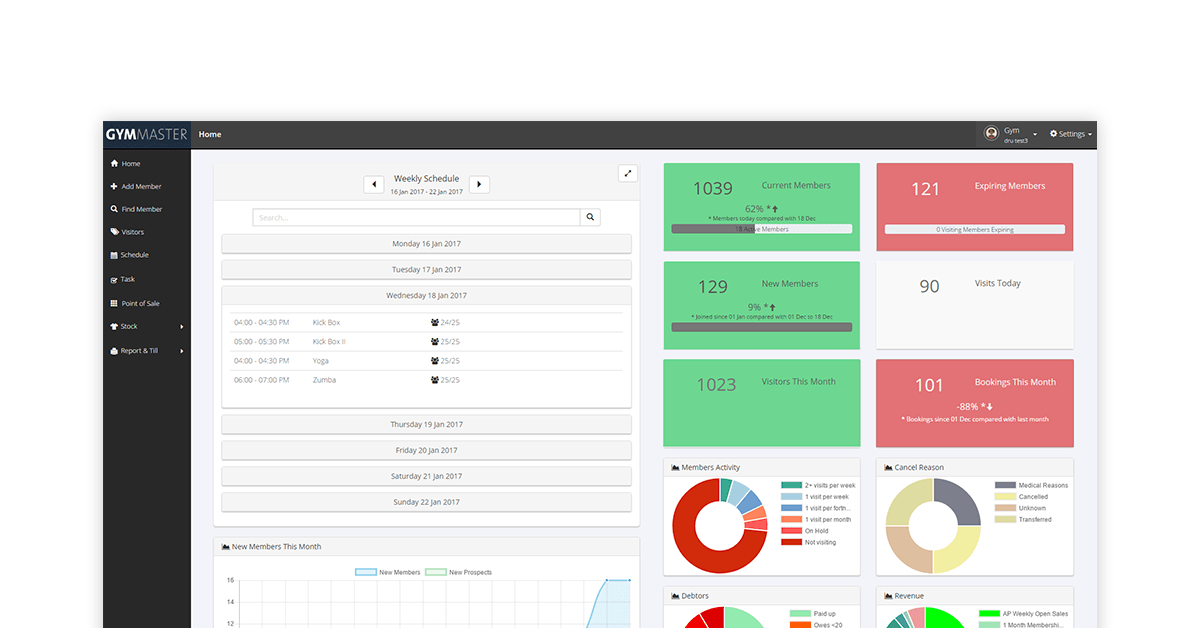Toggle Cancelled legend entry

[x=1021, y=497]
